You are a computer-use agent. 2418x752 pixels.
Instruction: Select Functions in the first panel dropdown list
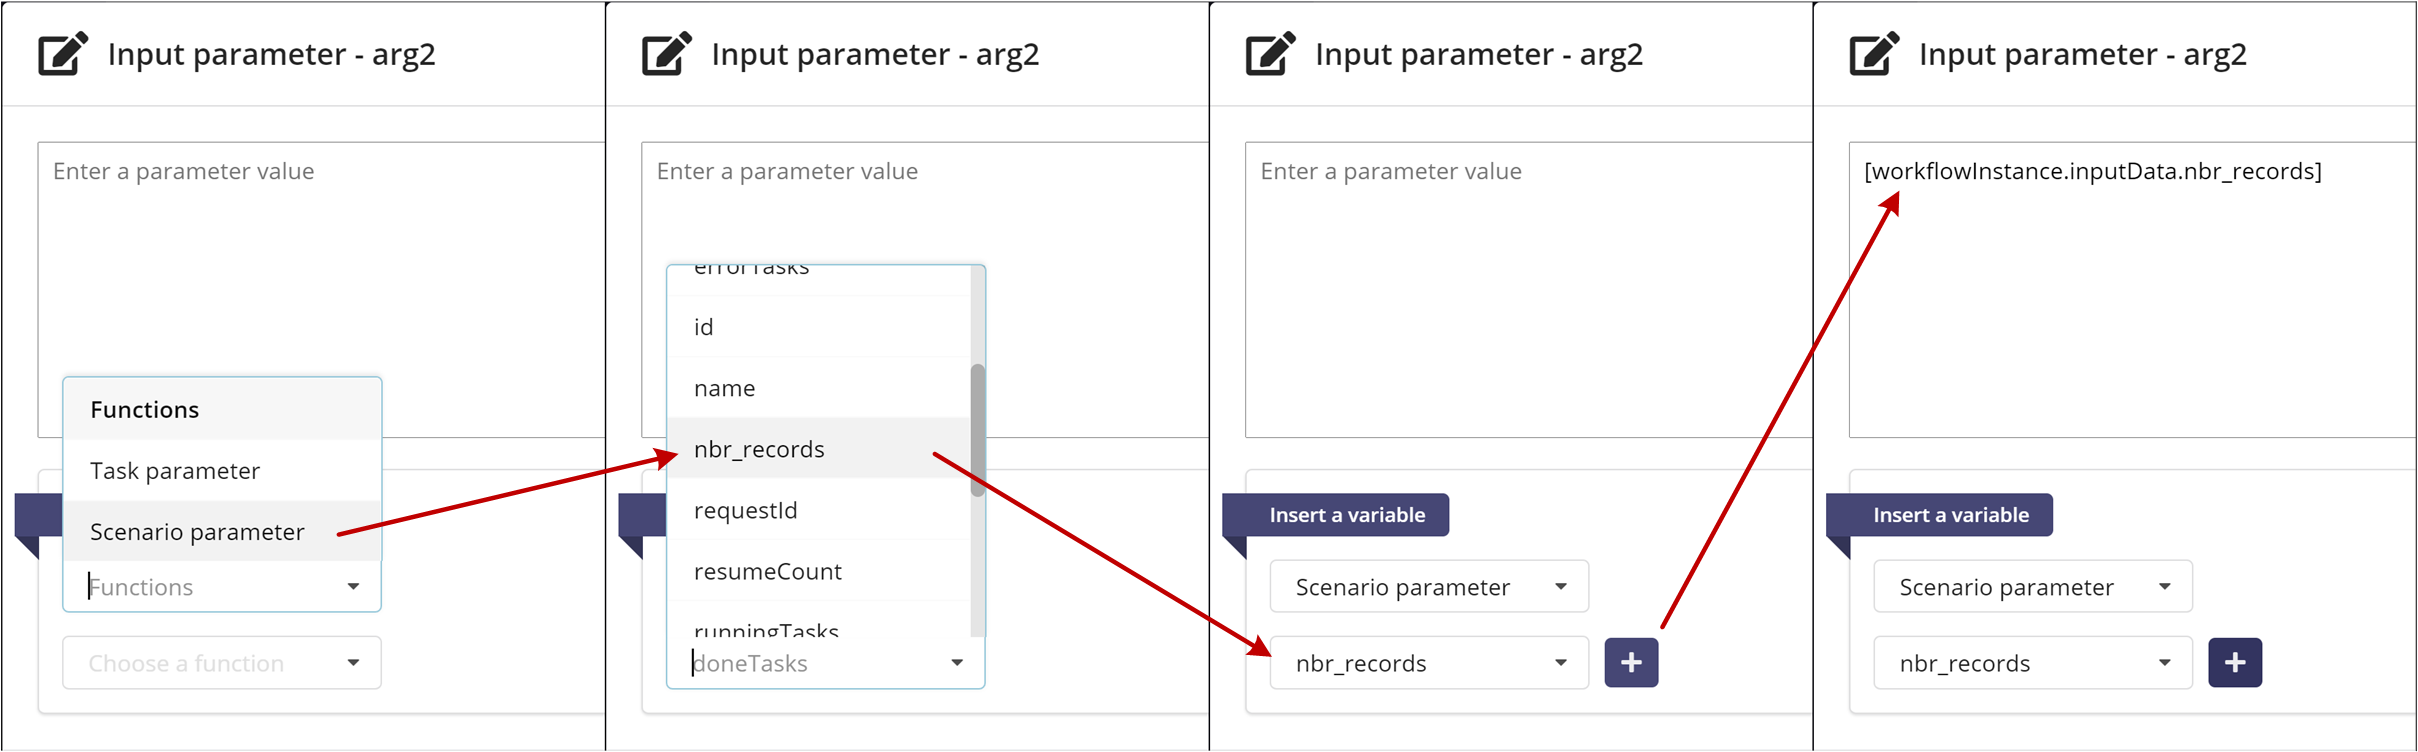click(x=222, y=410)
